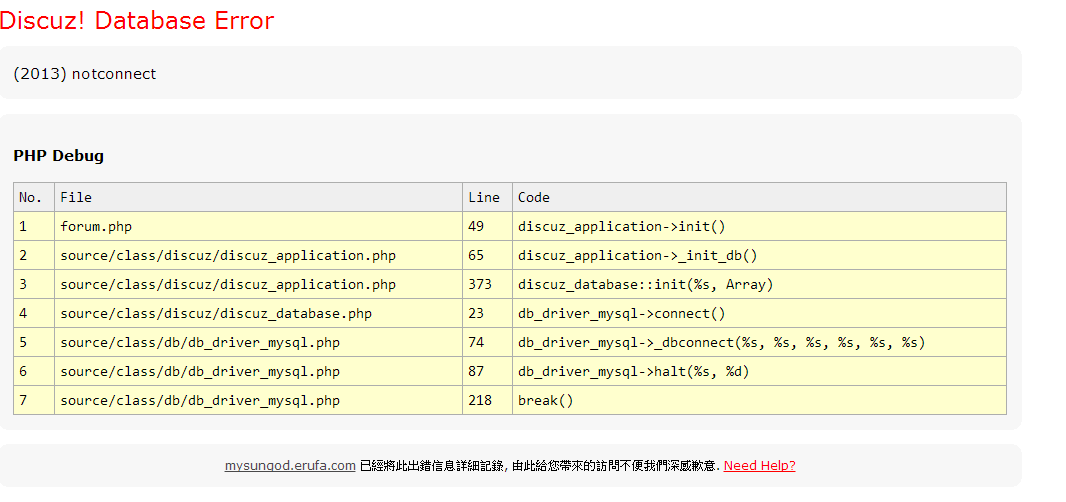Click row number 3 cell

[x=34, y=284]
